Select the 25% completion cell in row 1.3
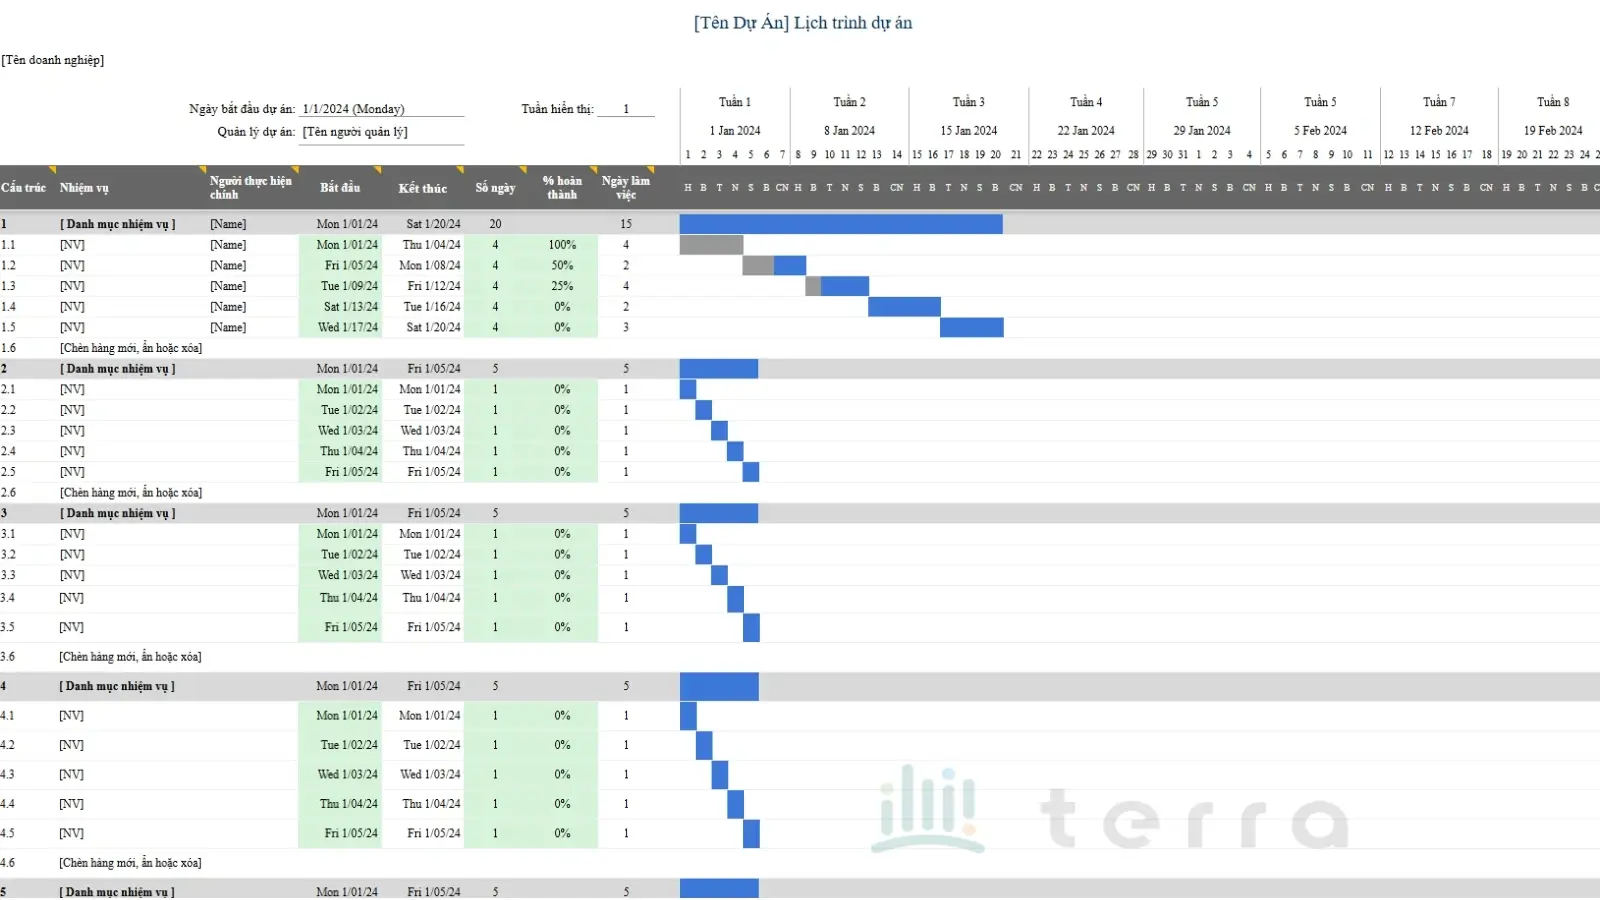This screenshot has height=900, width=1600. (x=562, y=286)
